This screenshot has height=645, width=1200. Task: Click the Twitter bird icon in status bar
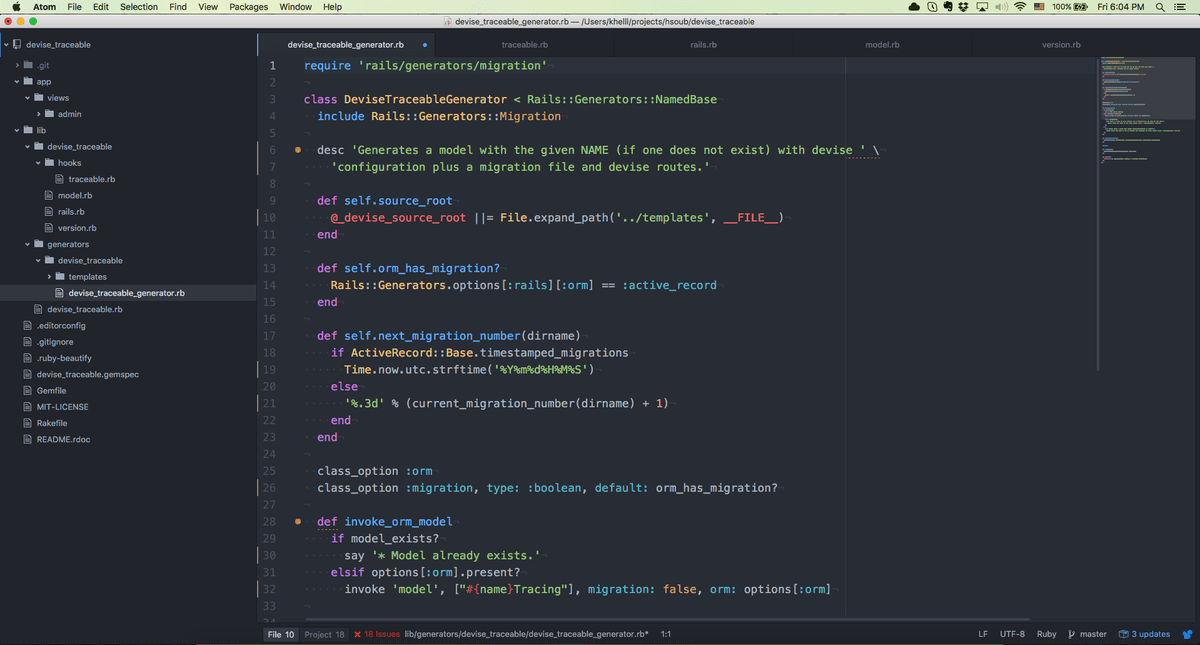(x=1188, y=634)
